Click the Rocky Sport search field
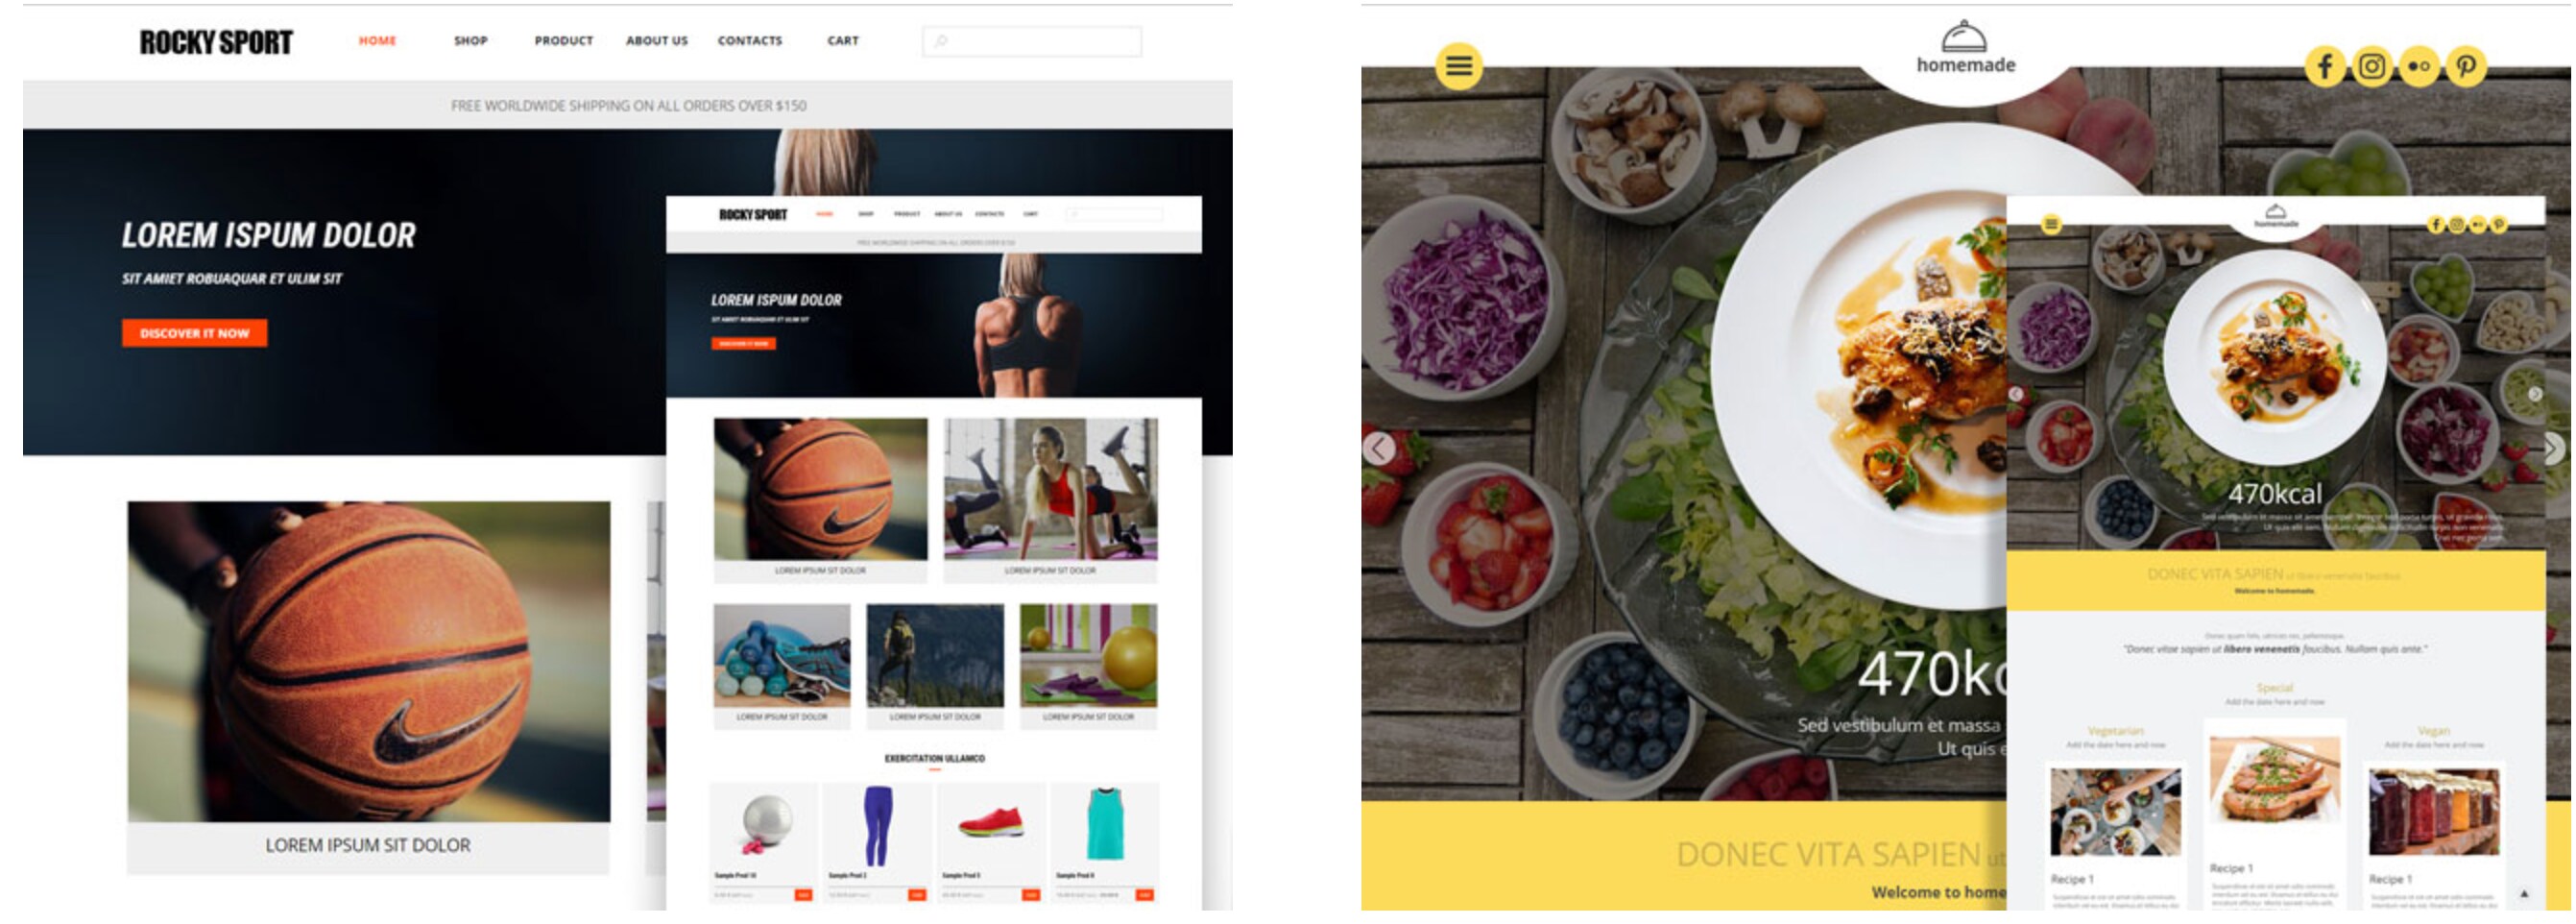The height and width of the screenshot is (924, 2576). tap(1032, 41)
